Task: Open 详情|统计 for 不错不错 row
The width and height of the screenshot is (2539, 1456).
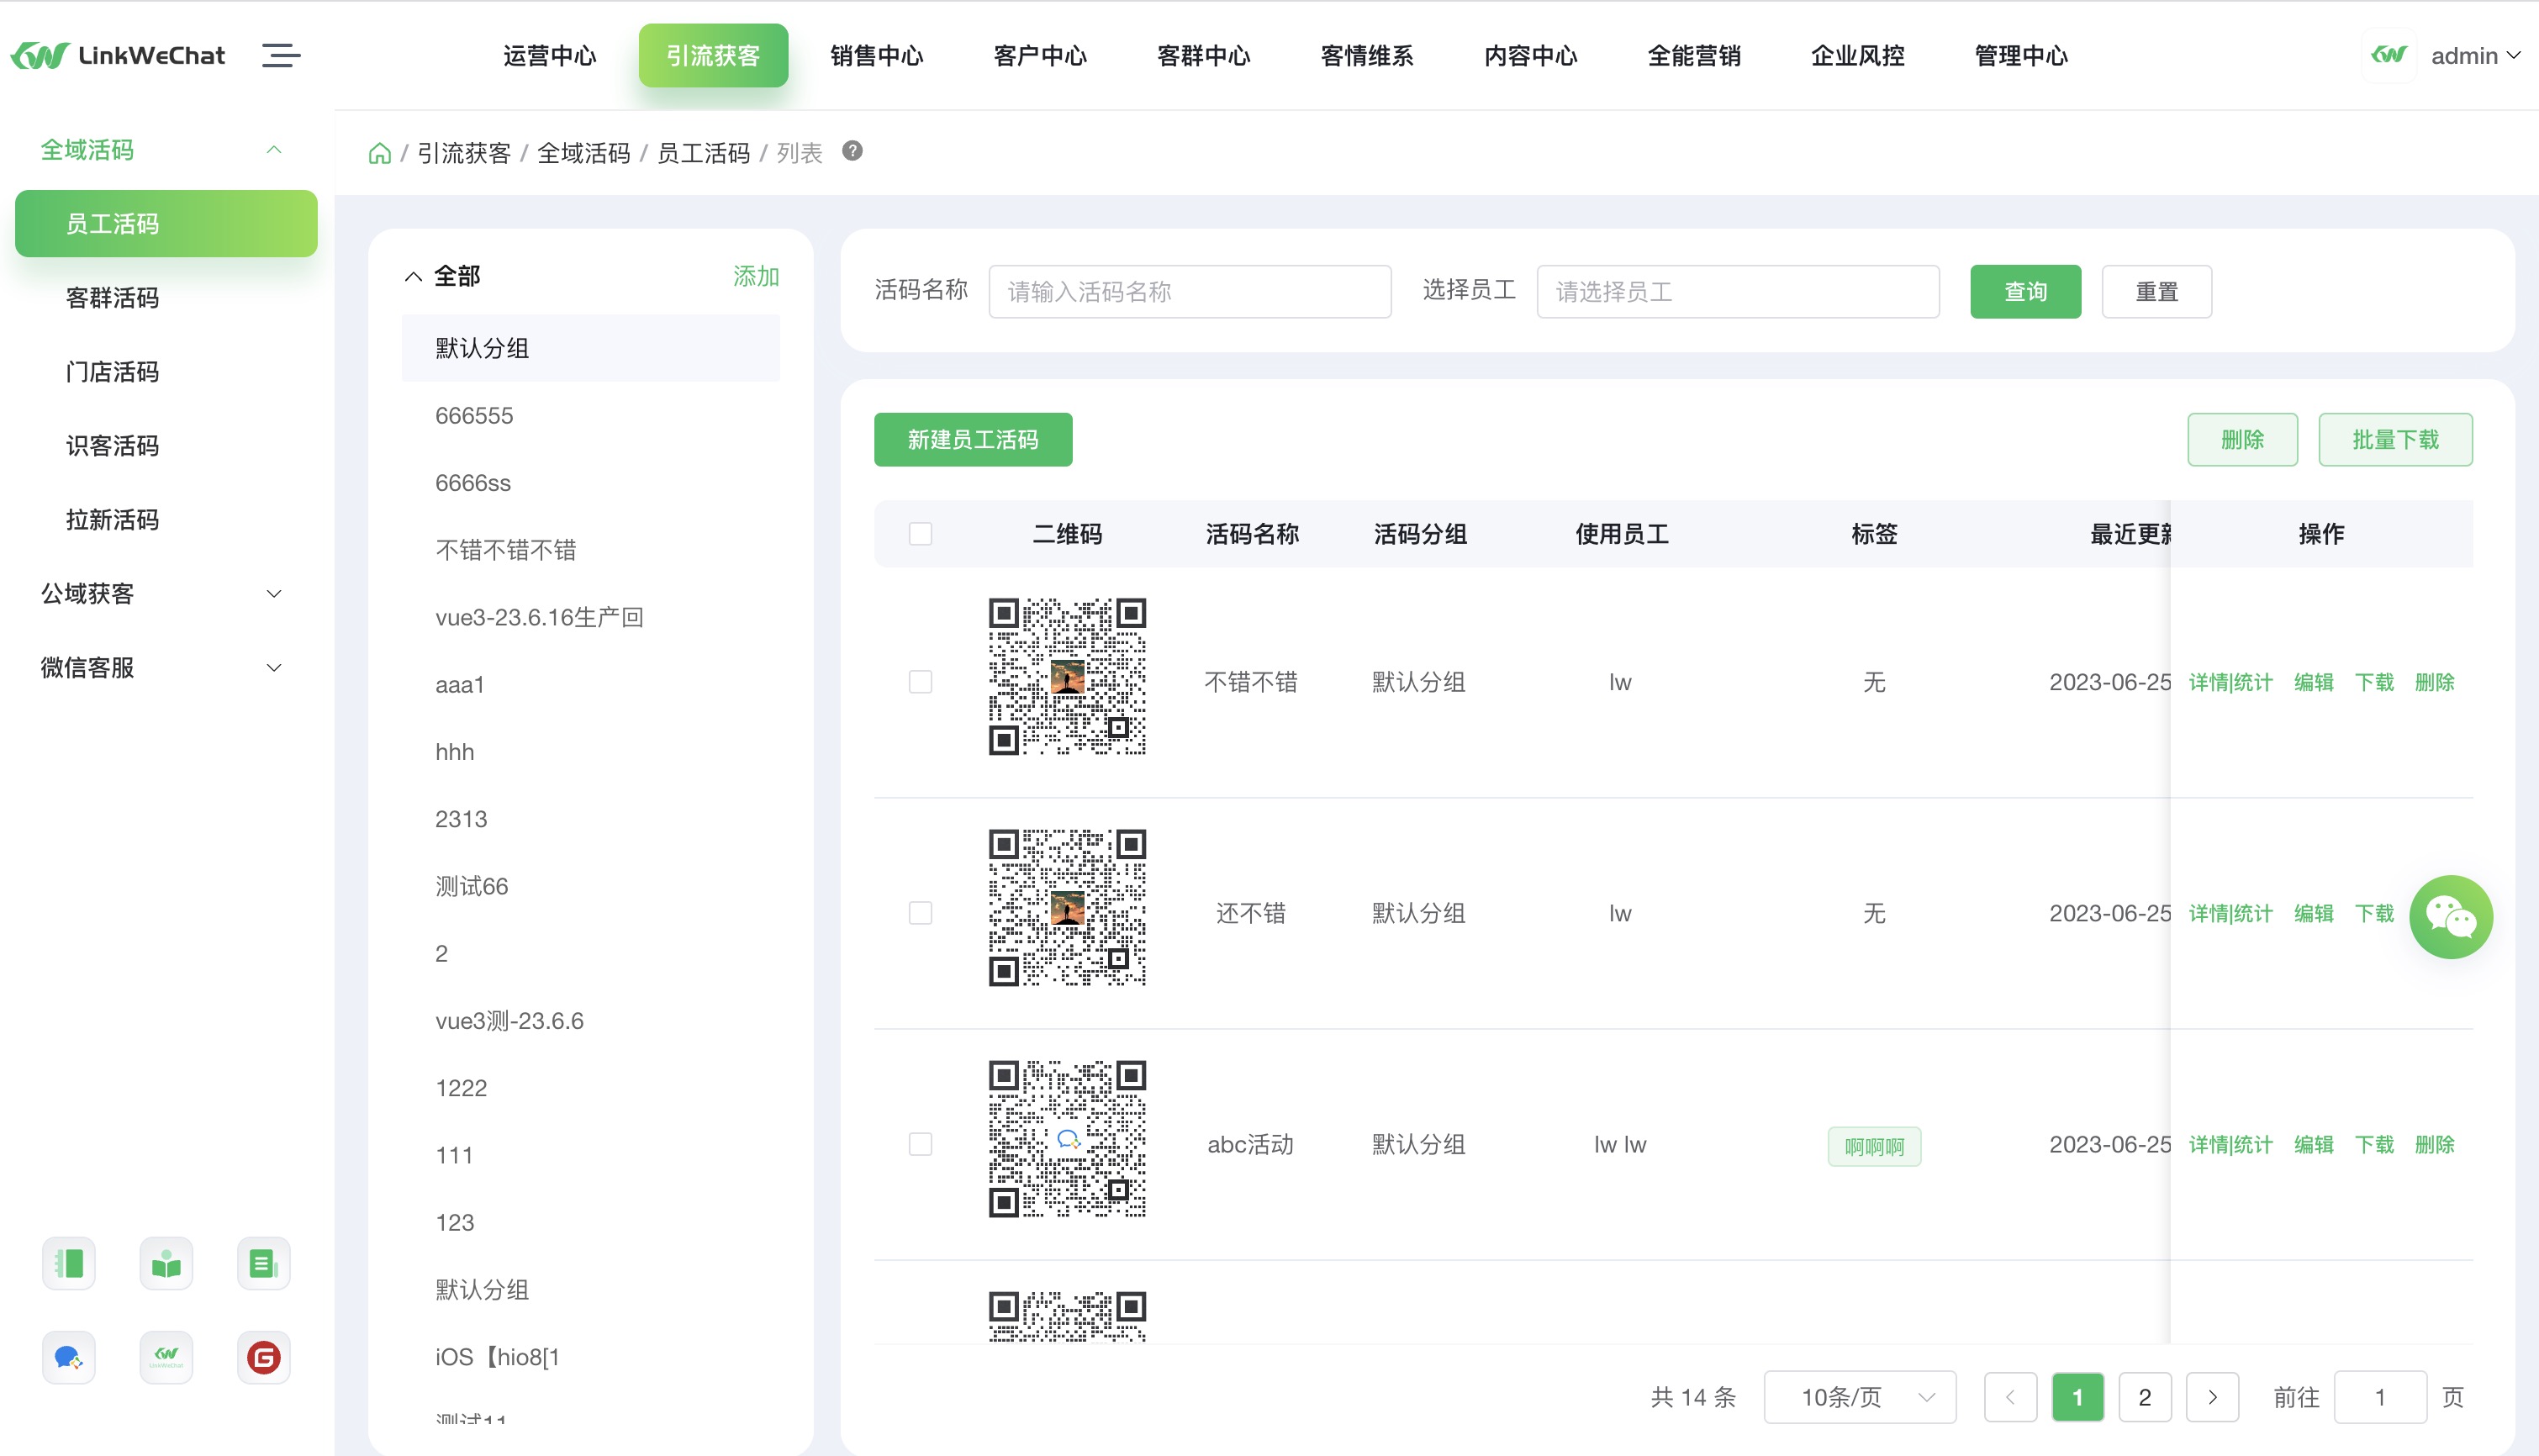Action: [2230, 682]
